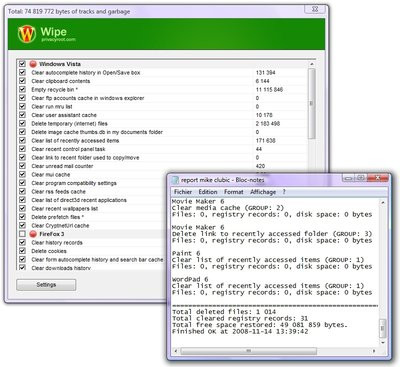400x367 pixels.
Task: Toggle the Windows Vista group checkbox
Action: (22, 64)
